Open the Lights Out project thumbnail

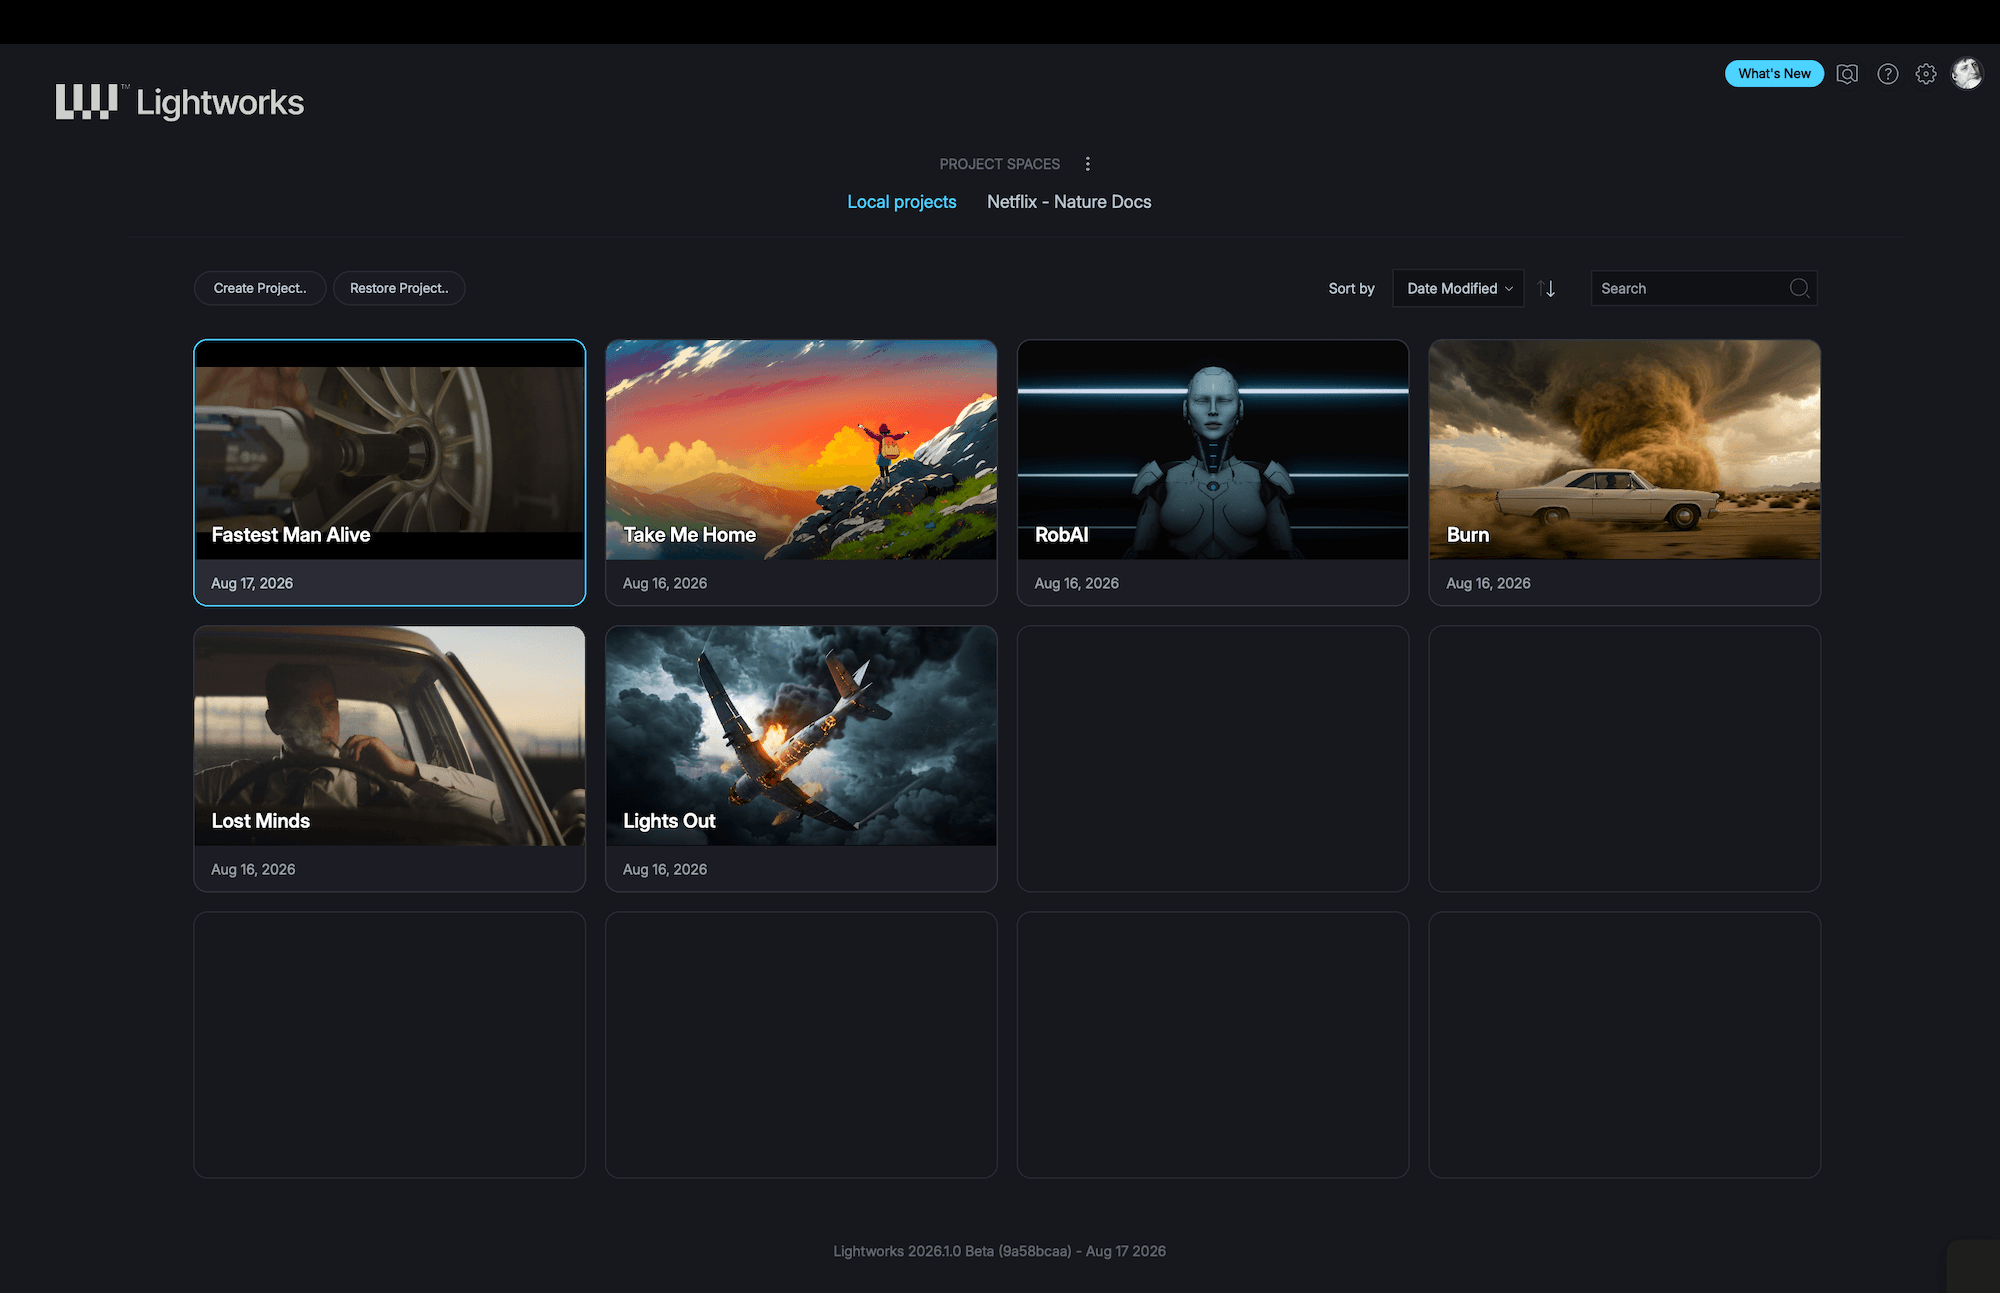[x=801, y=736]
